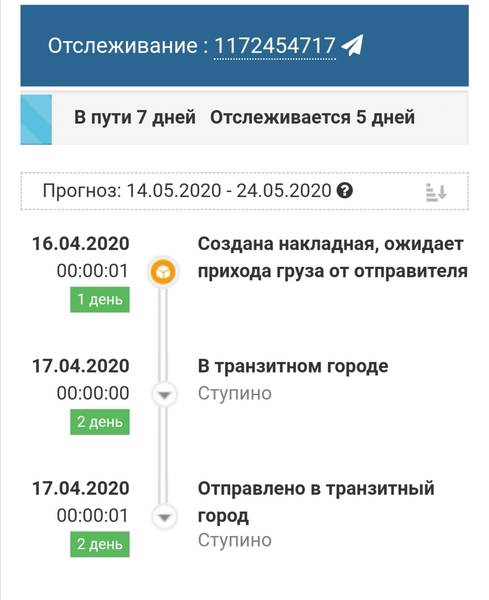Screen dimensions: 489x600
Task: Click the Прогноз date range field
Action: 244,191
